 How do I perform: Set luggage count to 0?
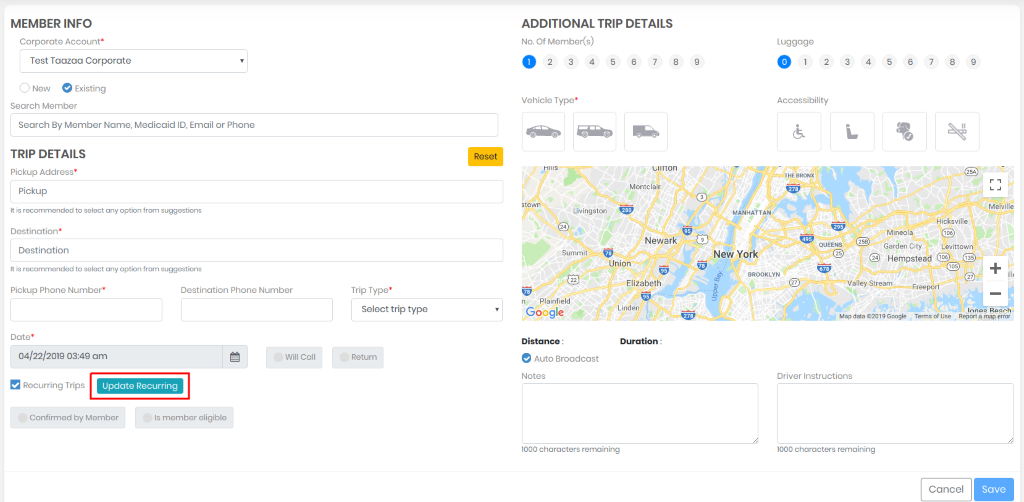[x=784, y=62]
